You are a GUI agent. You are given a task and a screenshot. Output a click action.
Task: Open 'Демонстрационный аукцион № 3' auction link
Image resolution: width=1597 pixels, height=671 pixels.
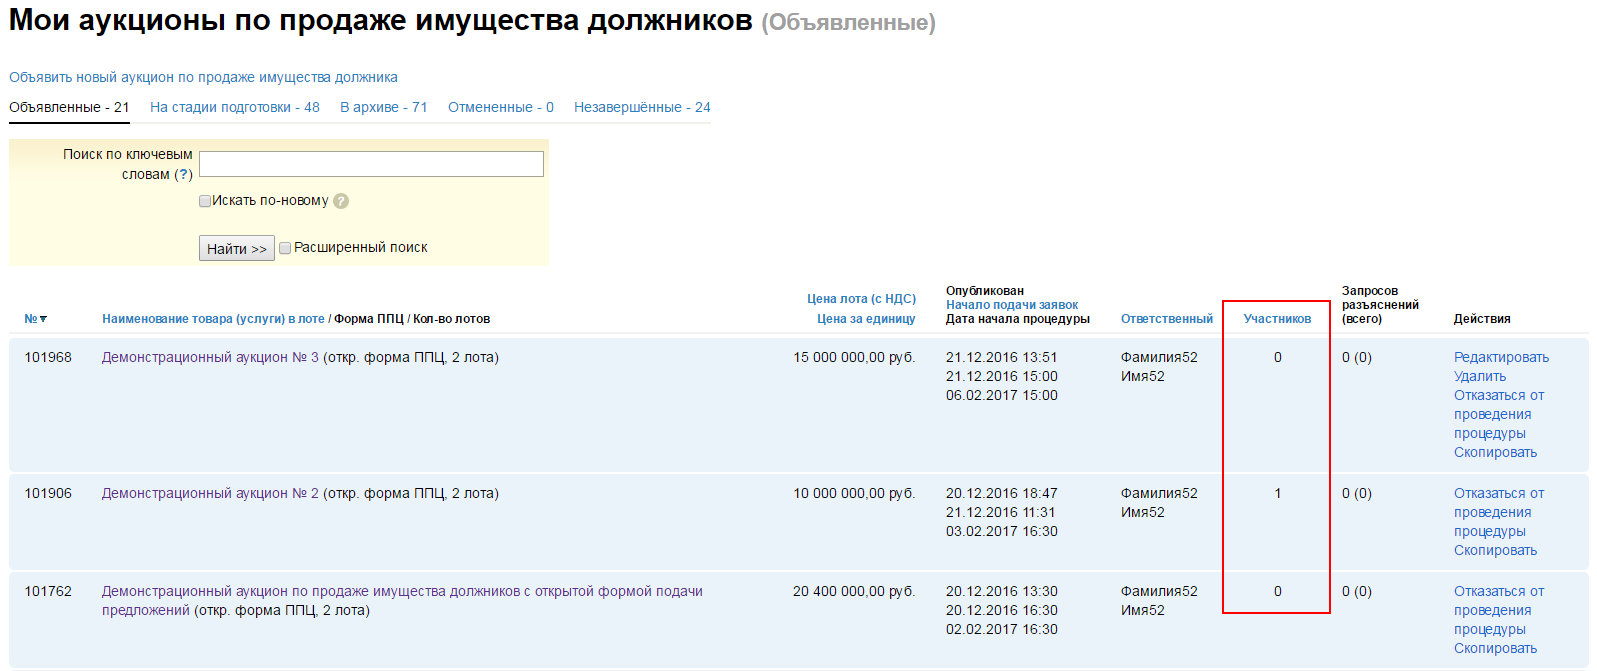click(x=210, y=357)
